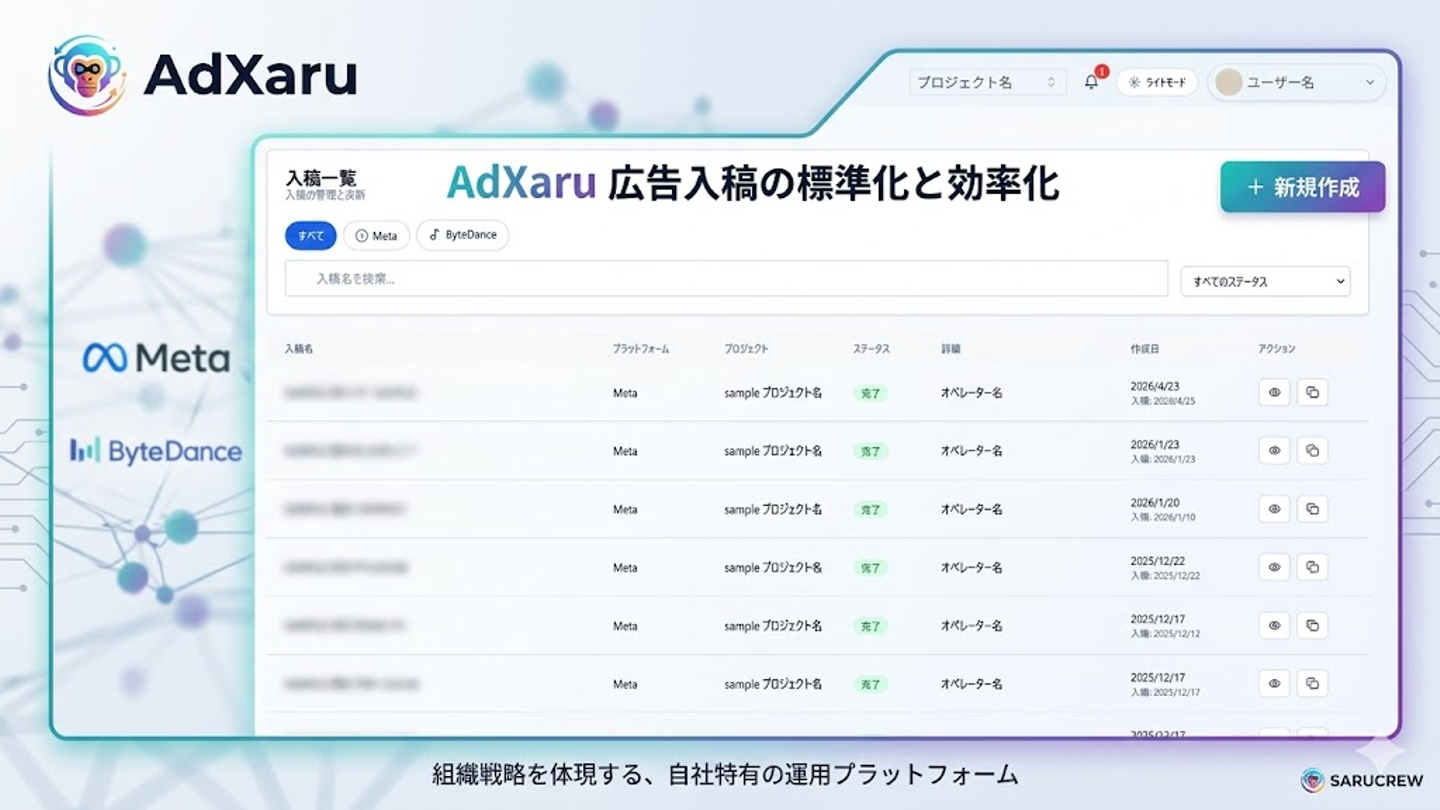Viewport: 1440px width, 810px height.
Task: Duplicate the entry created 2025/12/22
Action: tap(1312, 567)
